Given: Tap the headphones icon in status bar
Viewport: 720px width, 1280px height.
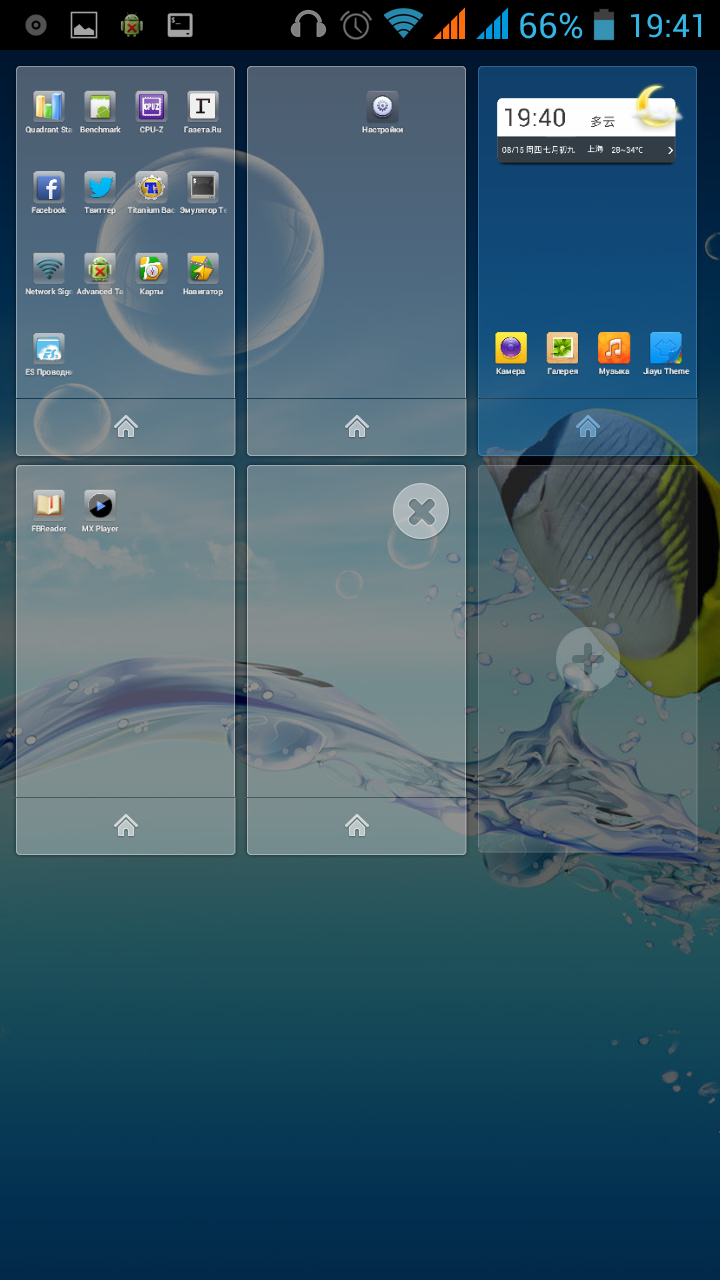Looking at the screenshot, I should [x=308, y=25].
